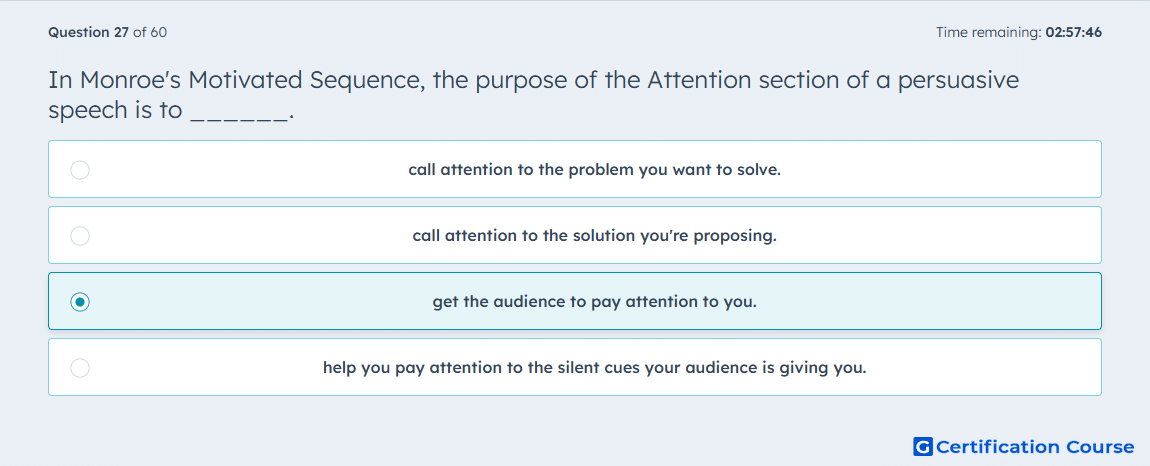Screen dimensions: 1150x466
Task: Click answer text 'get the audience to pay attention to you'
Action: click(595, 302)
